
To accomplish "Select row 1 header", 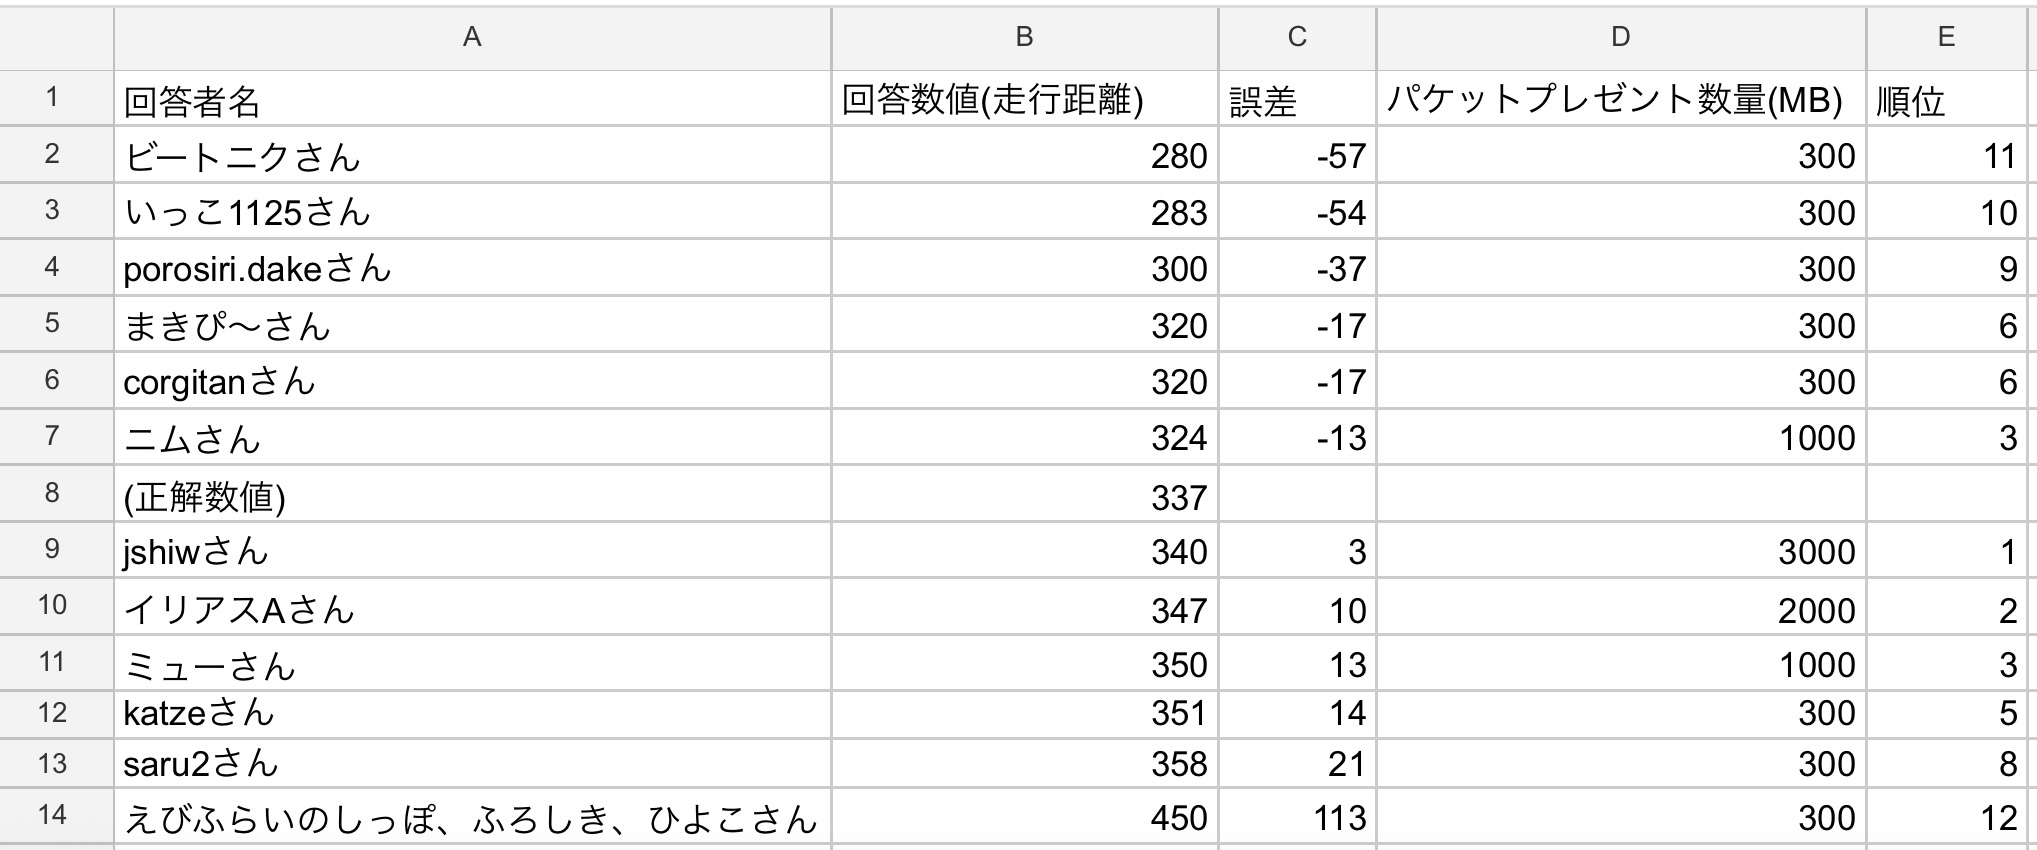I will click(52, 98).
